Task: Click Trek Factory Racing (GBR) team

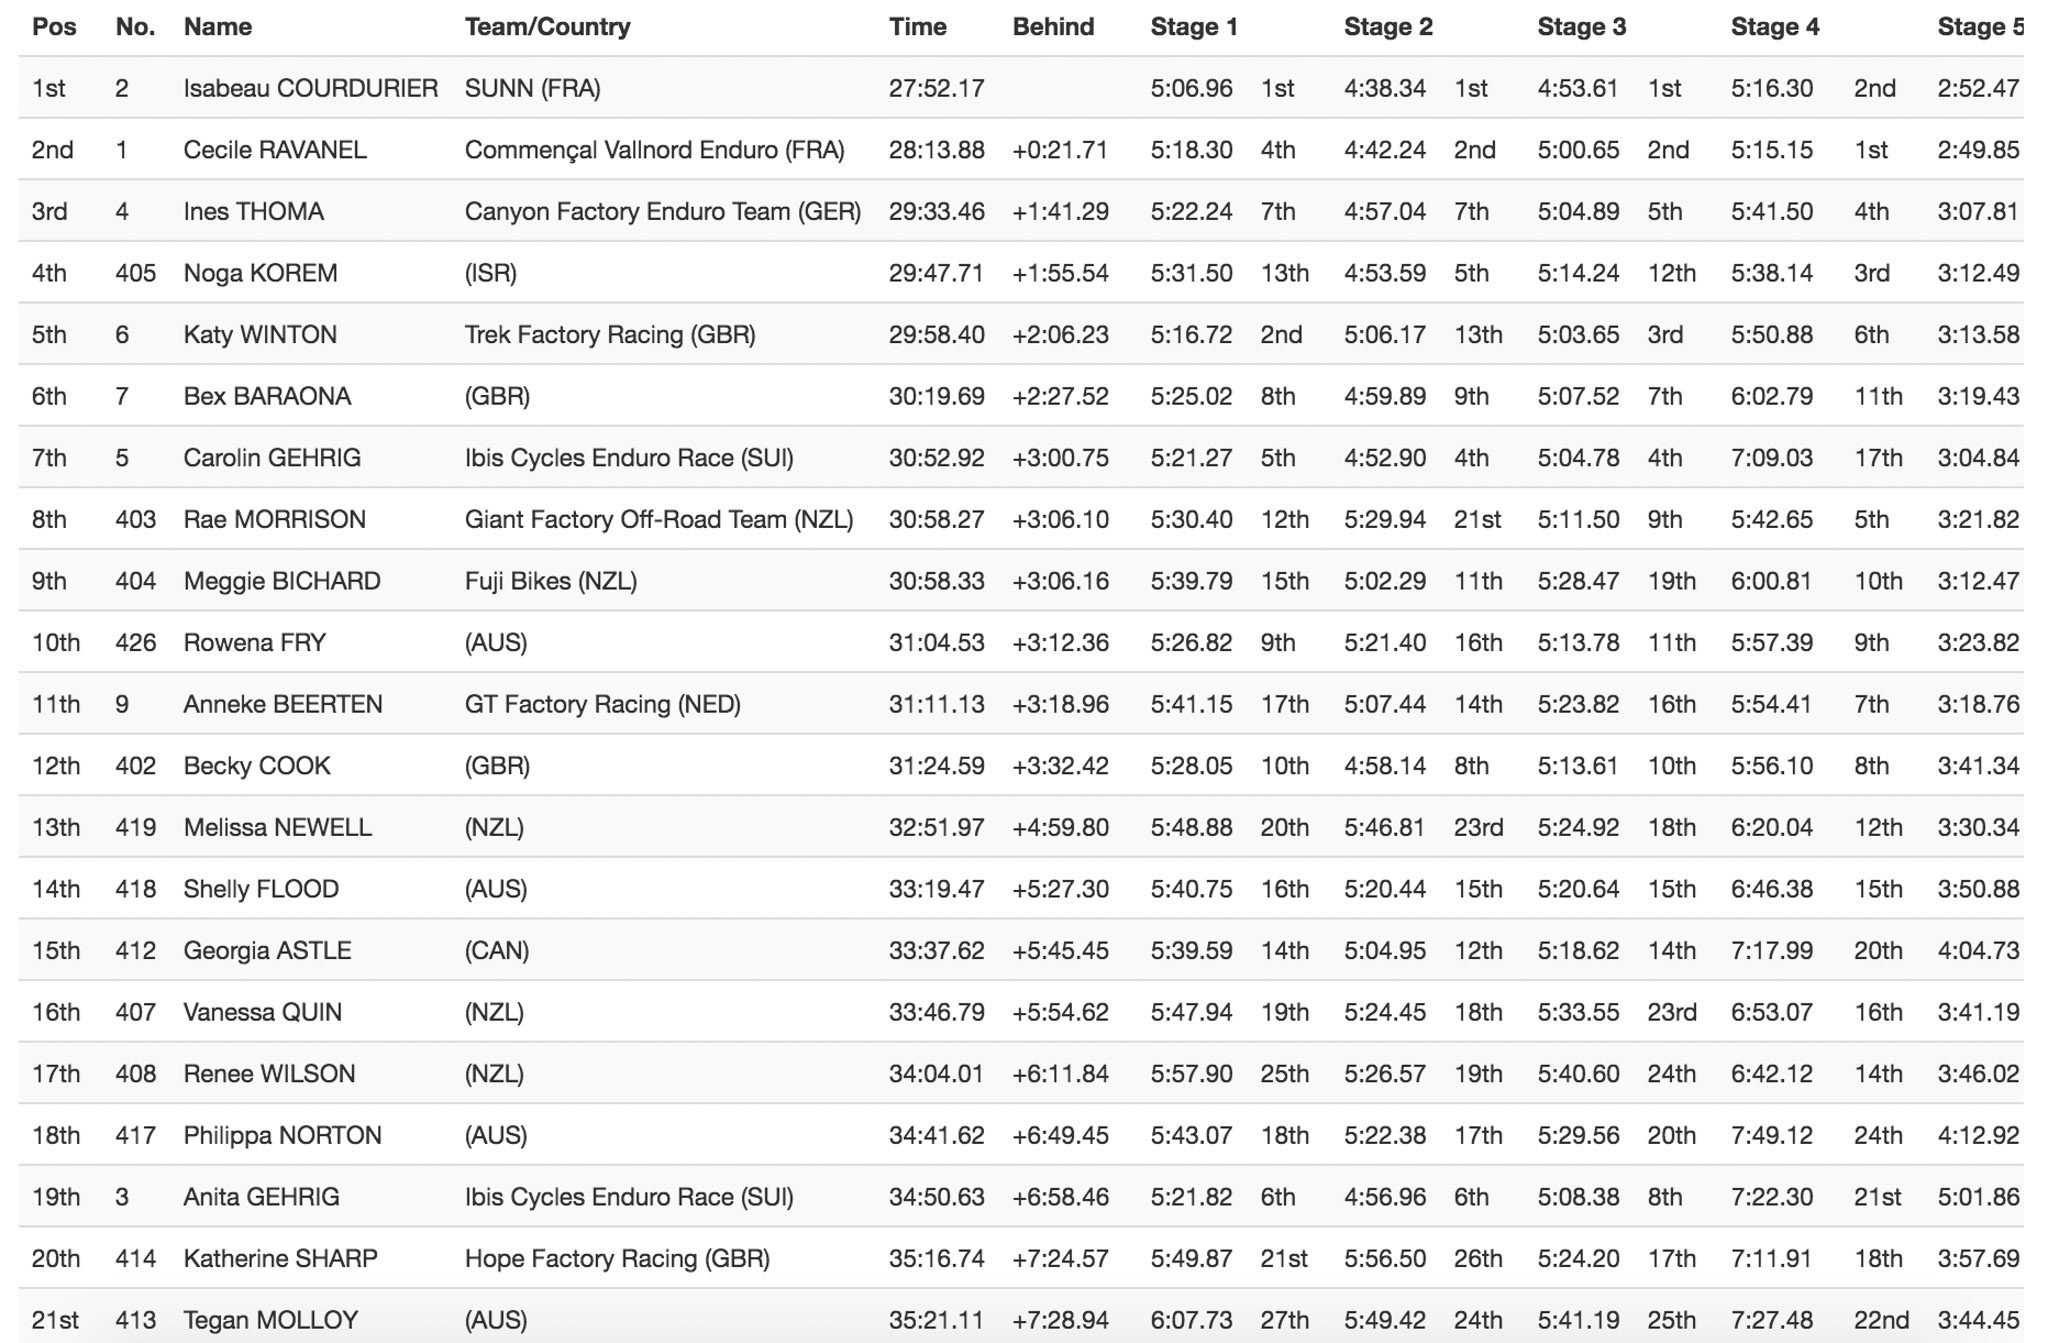Action: [x=610, y=335]
